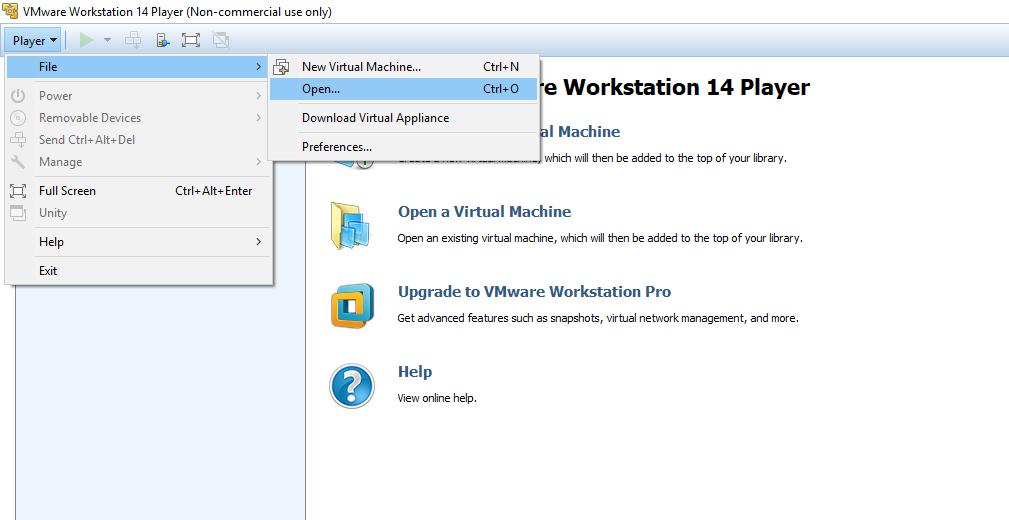
Task: Click the Unity mode toolbar icon
Action: tap(221, 41)
